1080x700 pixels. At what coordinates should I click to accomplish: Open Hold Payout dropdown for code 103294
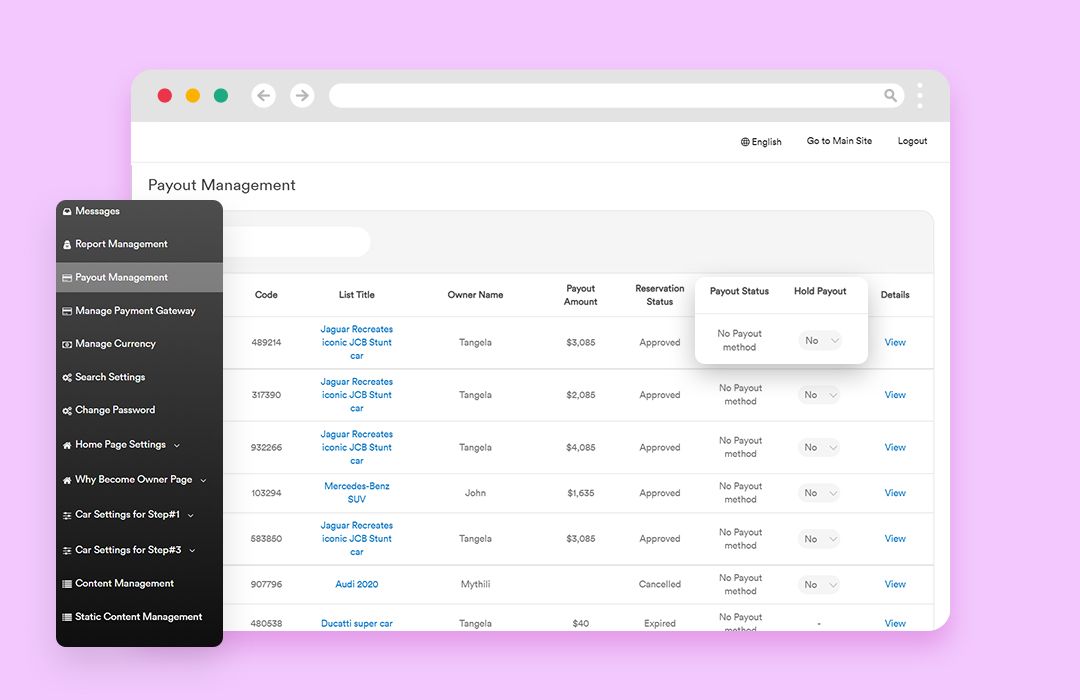(819, 493)
